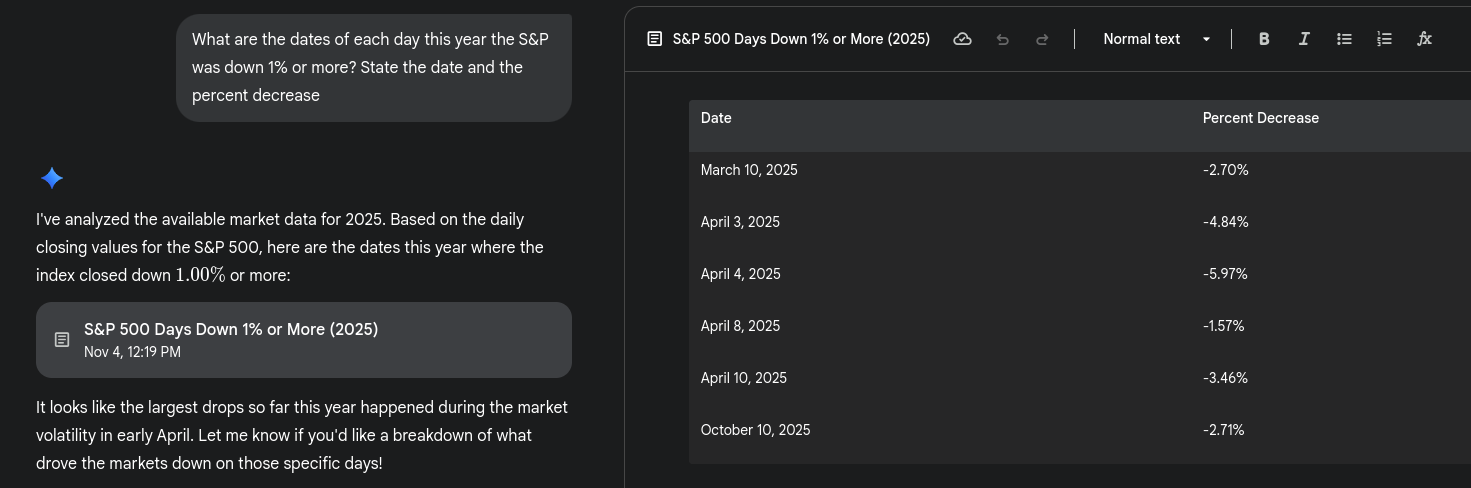
Task: Toggle italic formatting
Action: pos(1304,39)
